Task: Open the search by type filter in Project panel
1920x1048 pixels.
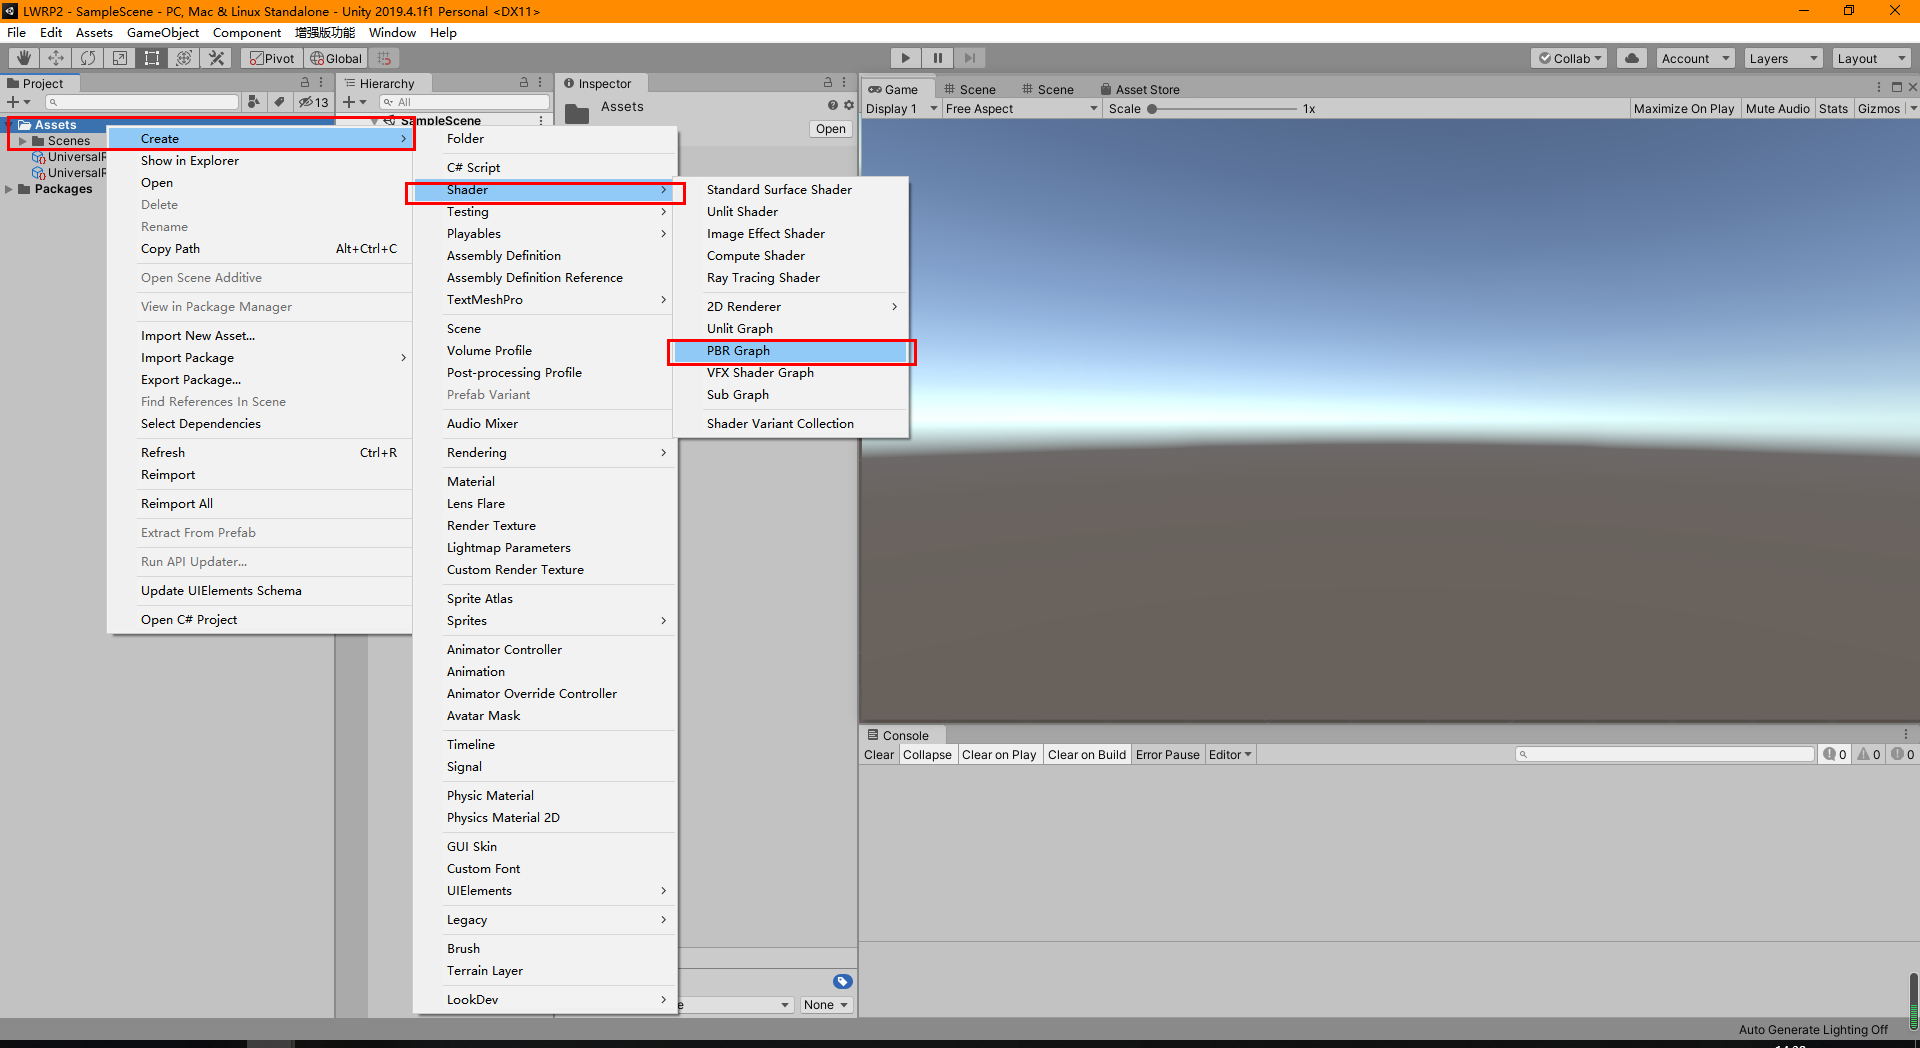Action: coord(254,101)
